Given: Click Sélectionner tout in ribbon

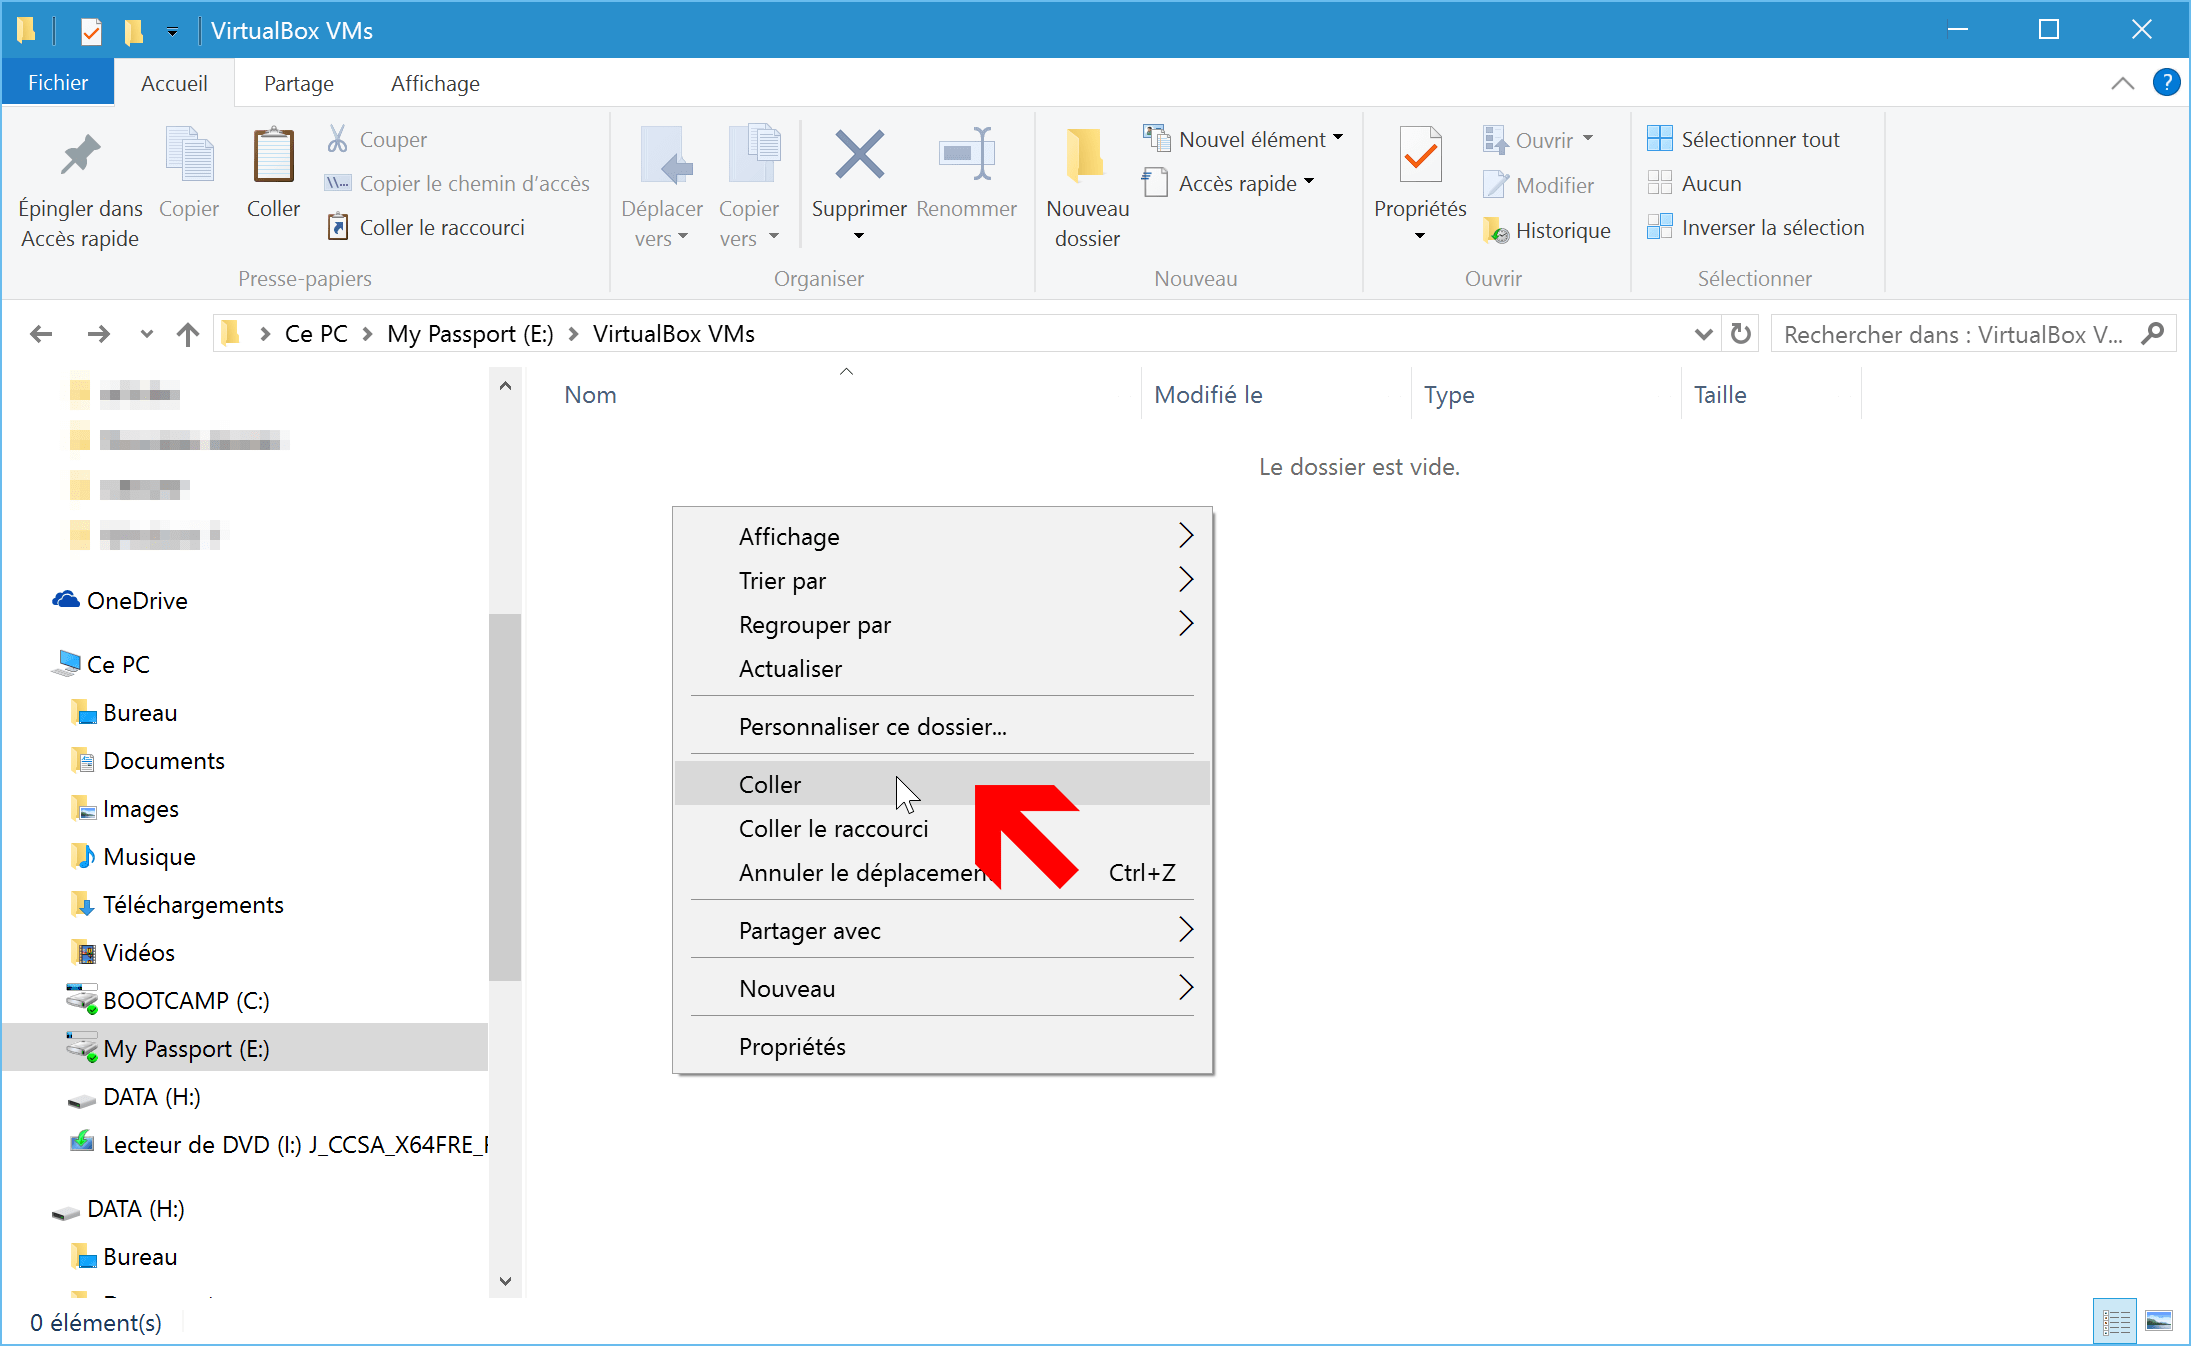Looking at the screenshot, I should 1743,139.
